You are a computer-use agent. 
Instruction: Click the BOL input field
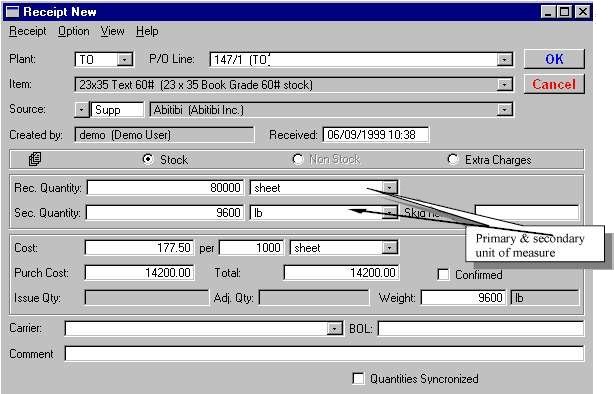click(481, 328)
